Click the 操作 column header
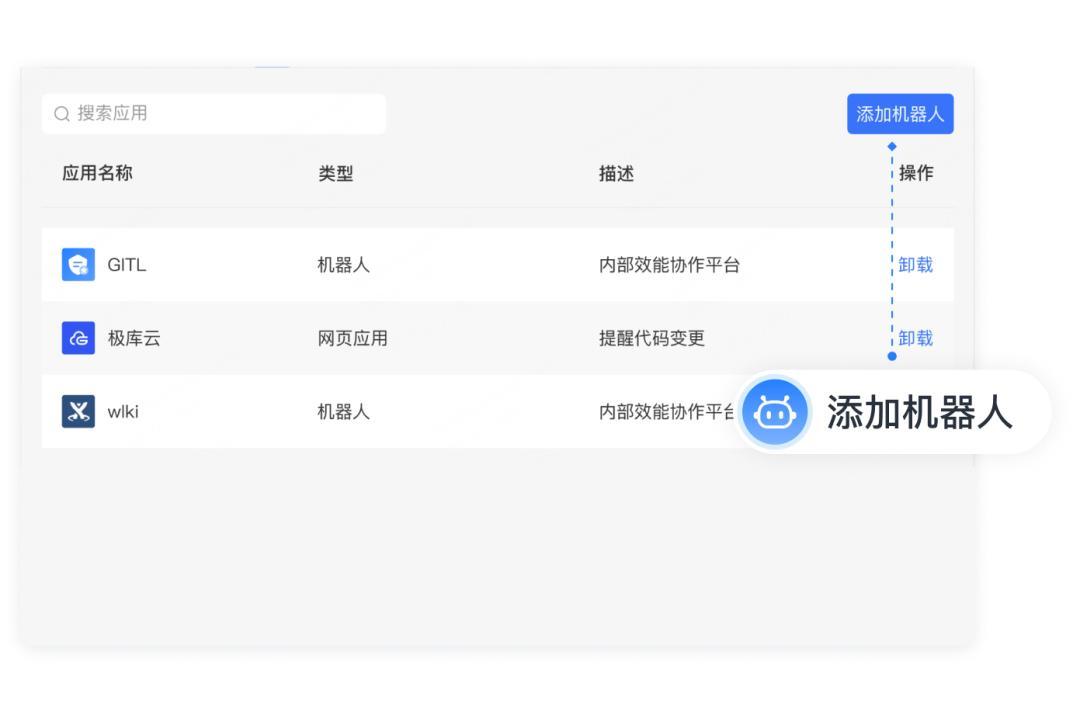Image resolution: width=1080 pixels, height=714 pixels. point(916,173)
